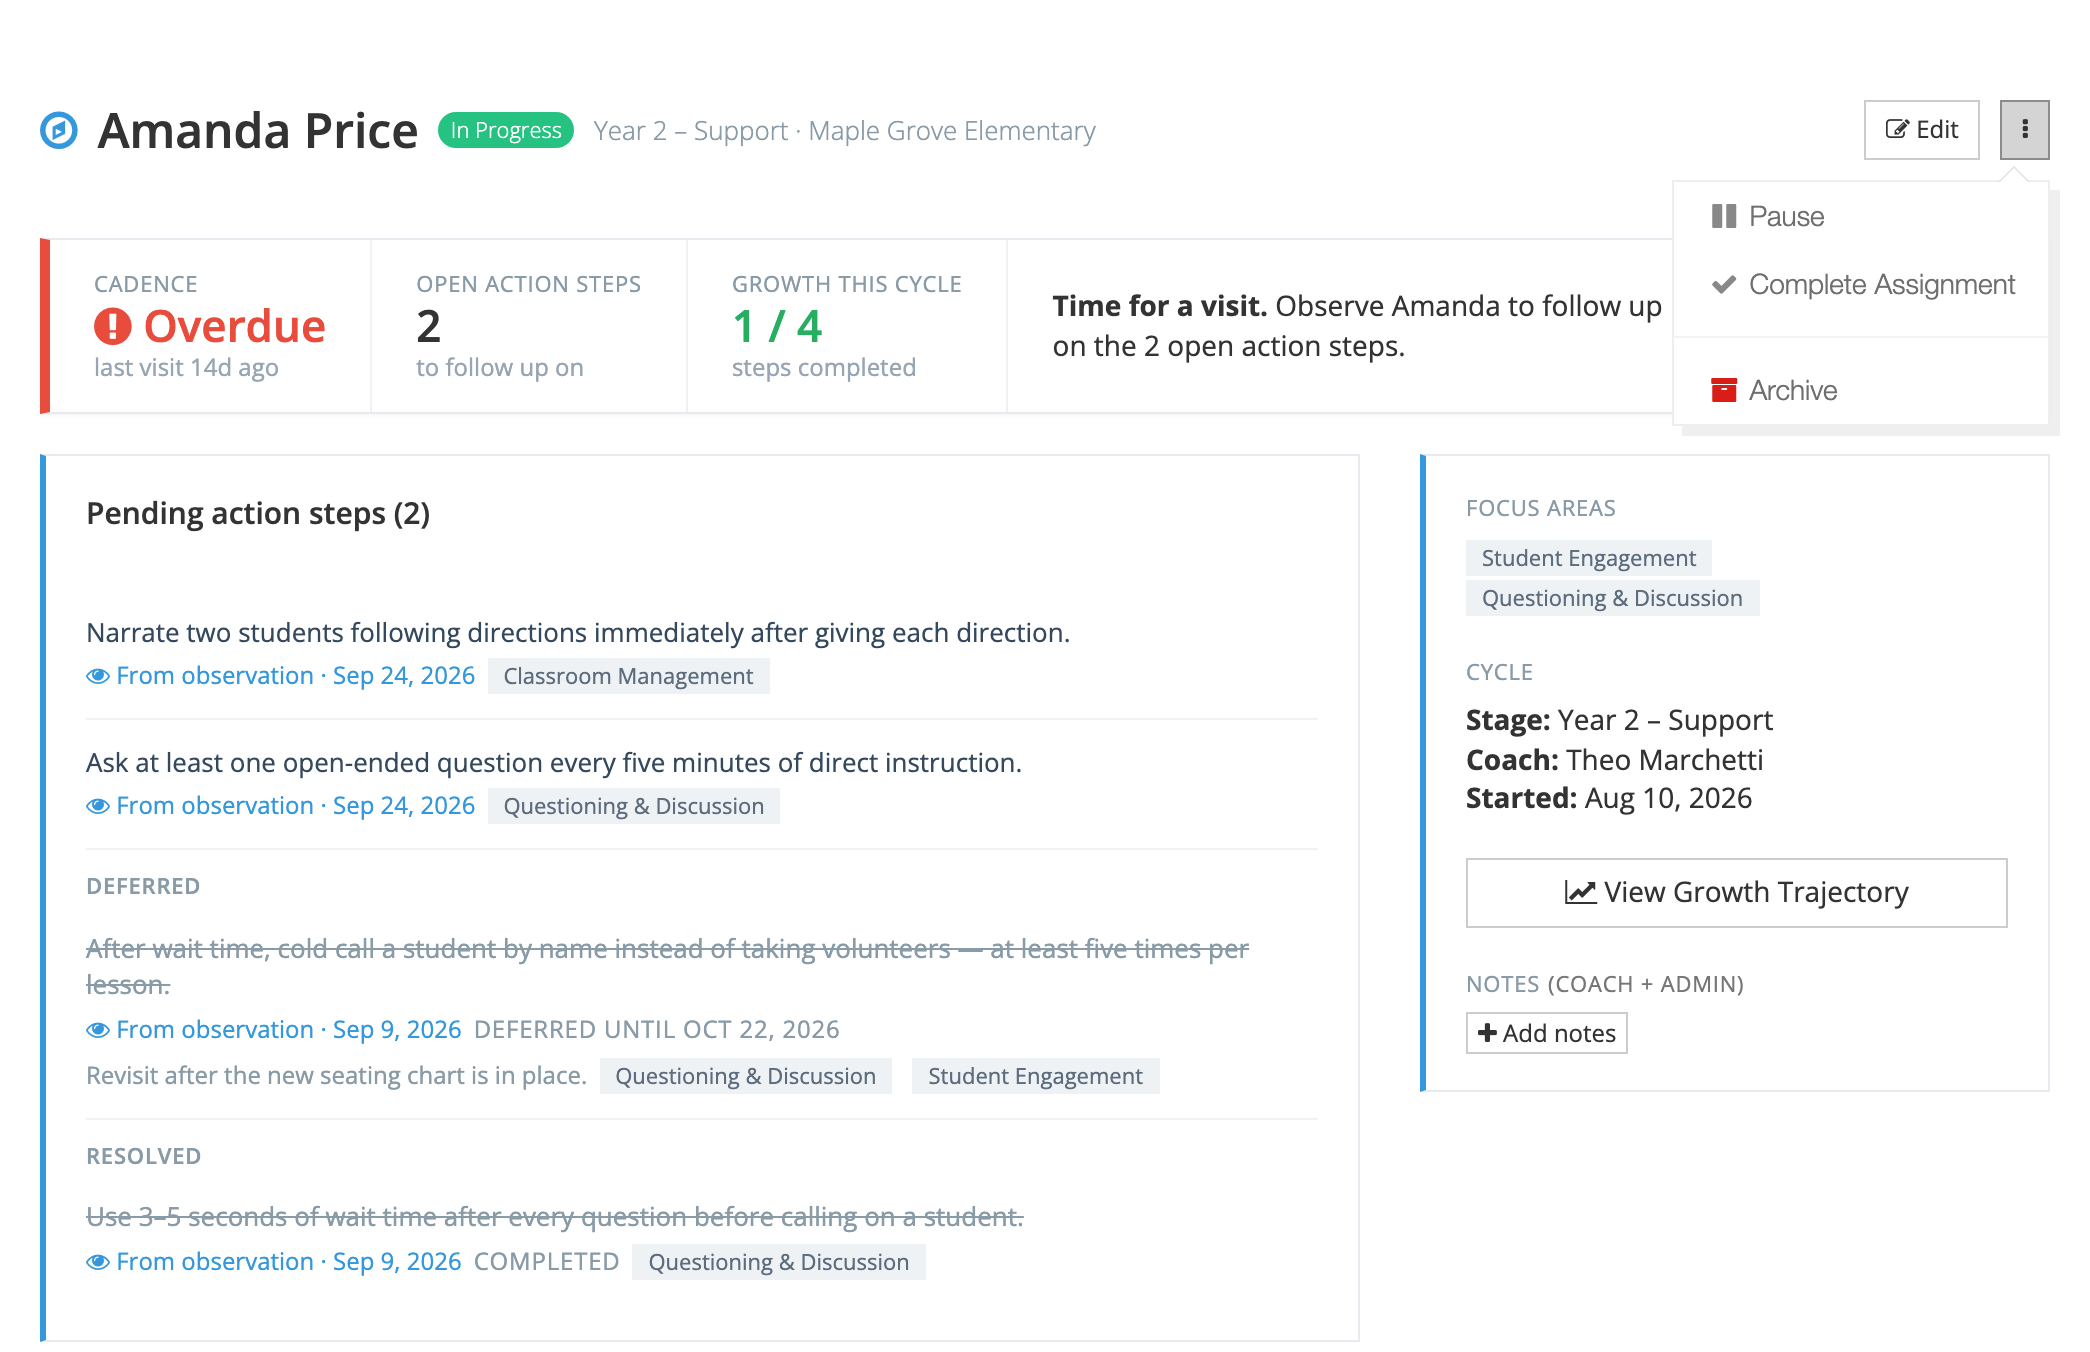Screen dimensions: 2090x1352
Task: Open observation link for narrate students step
Action: [x=281, y=676]
